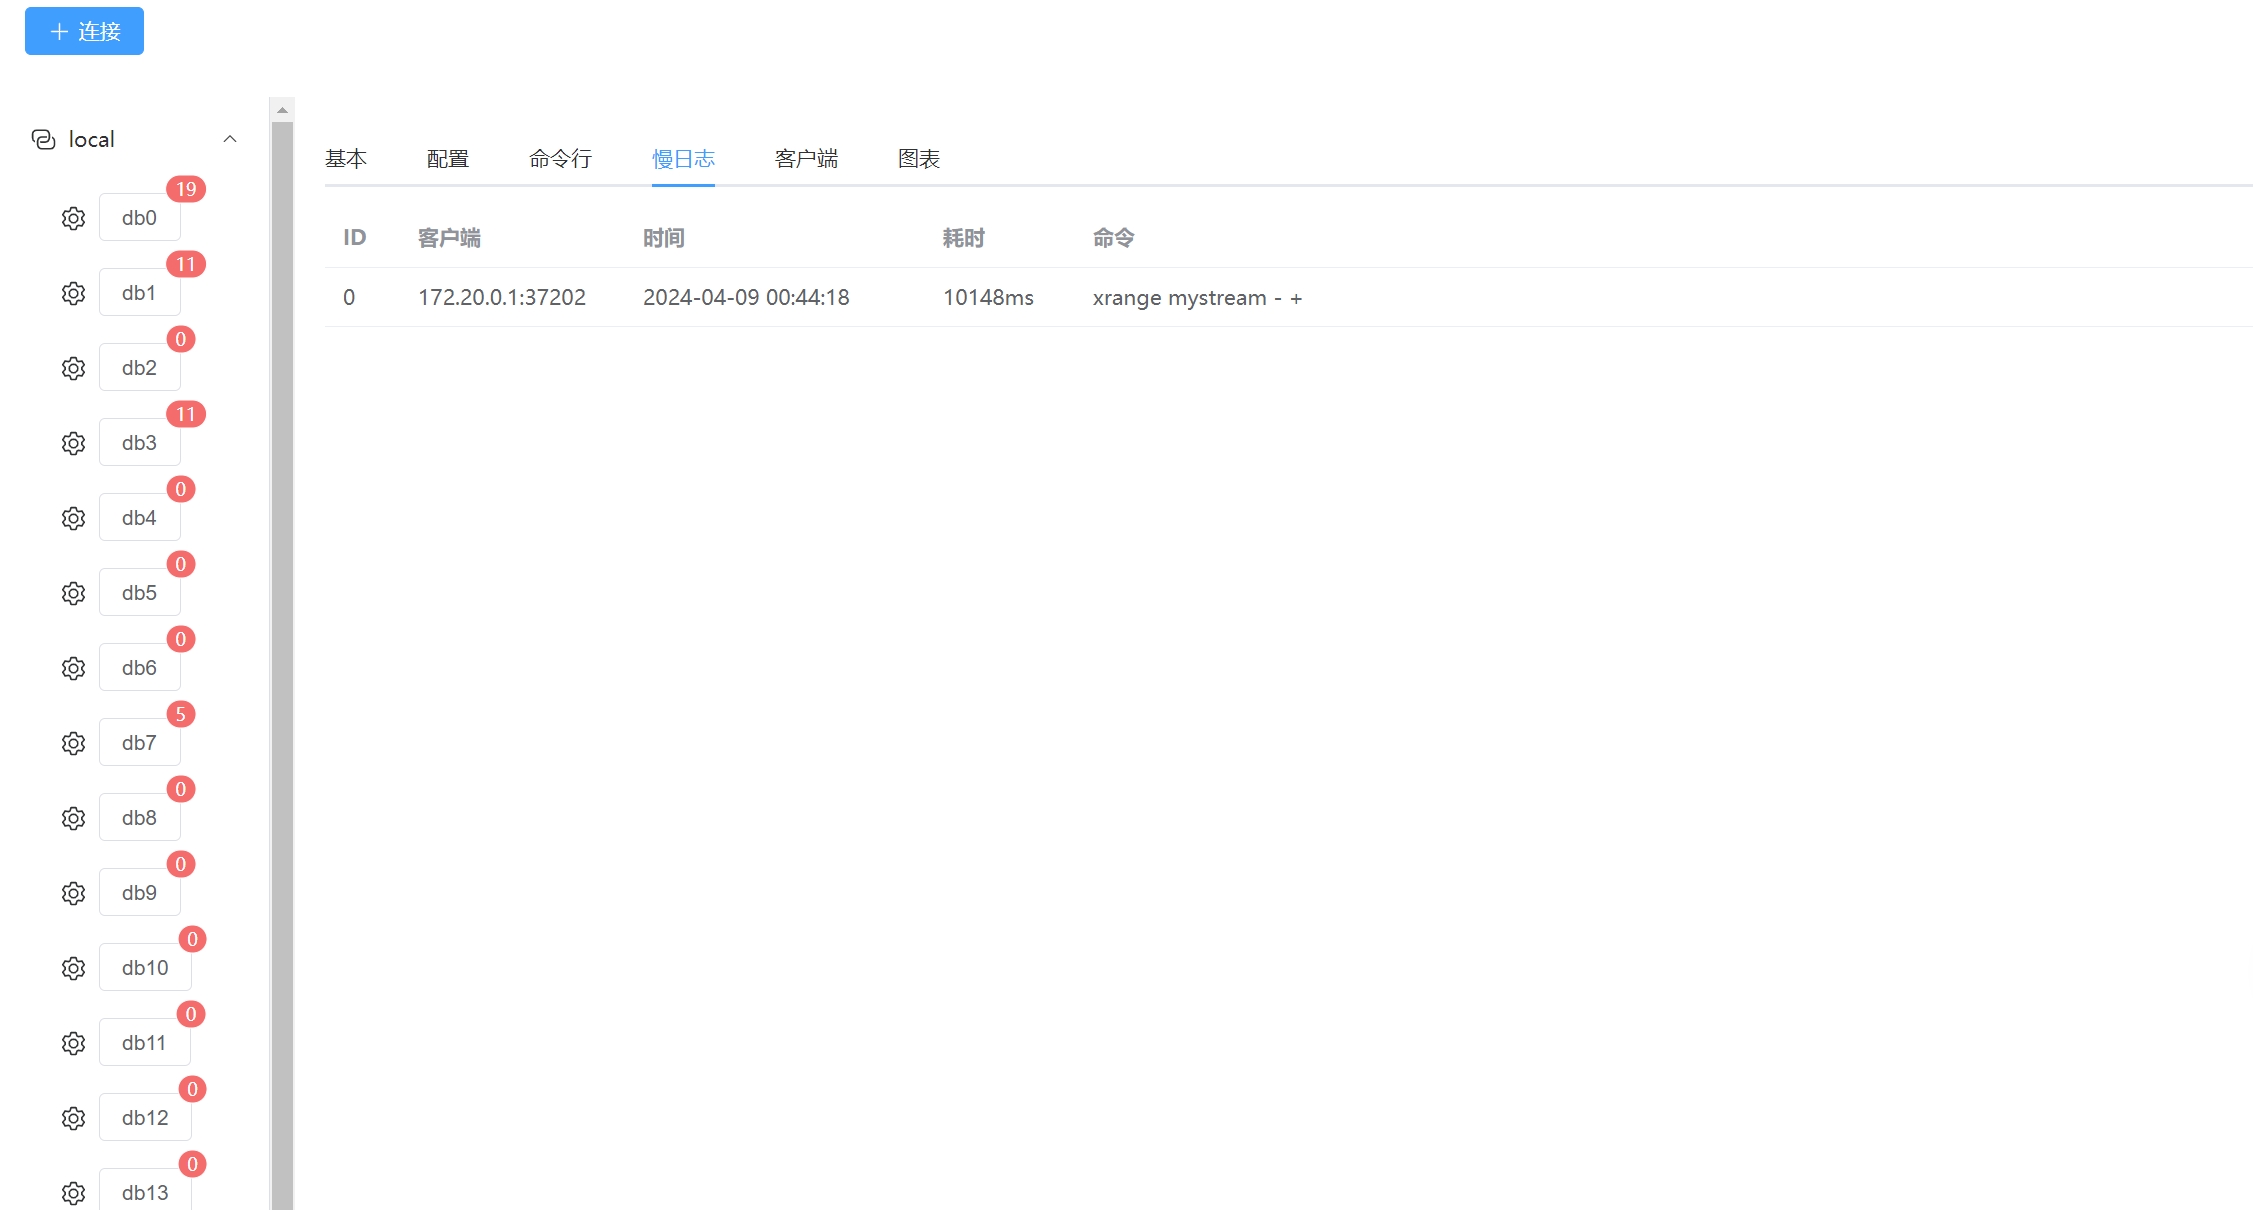Switch to the 基本 tab
This screenshot has height=1210, width=2253.
(x=346, y=159)
